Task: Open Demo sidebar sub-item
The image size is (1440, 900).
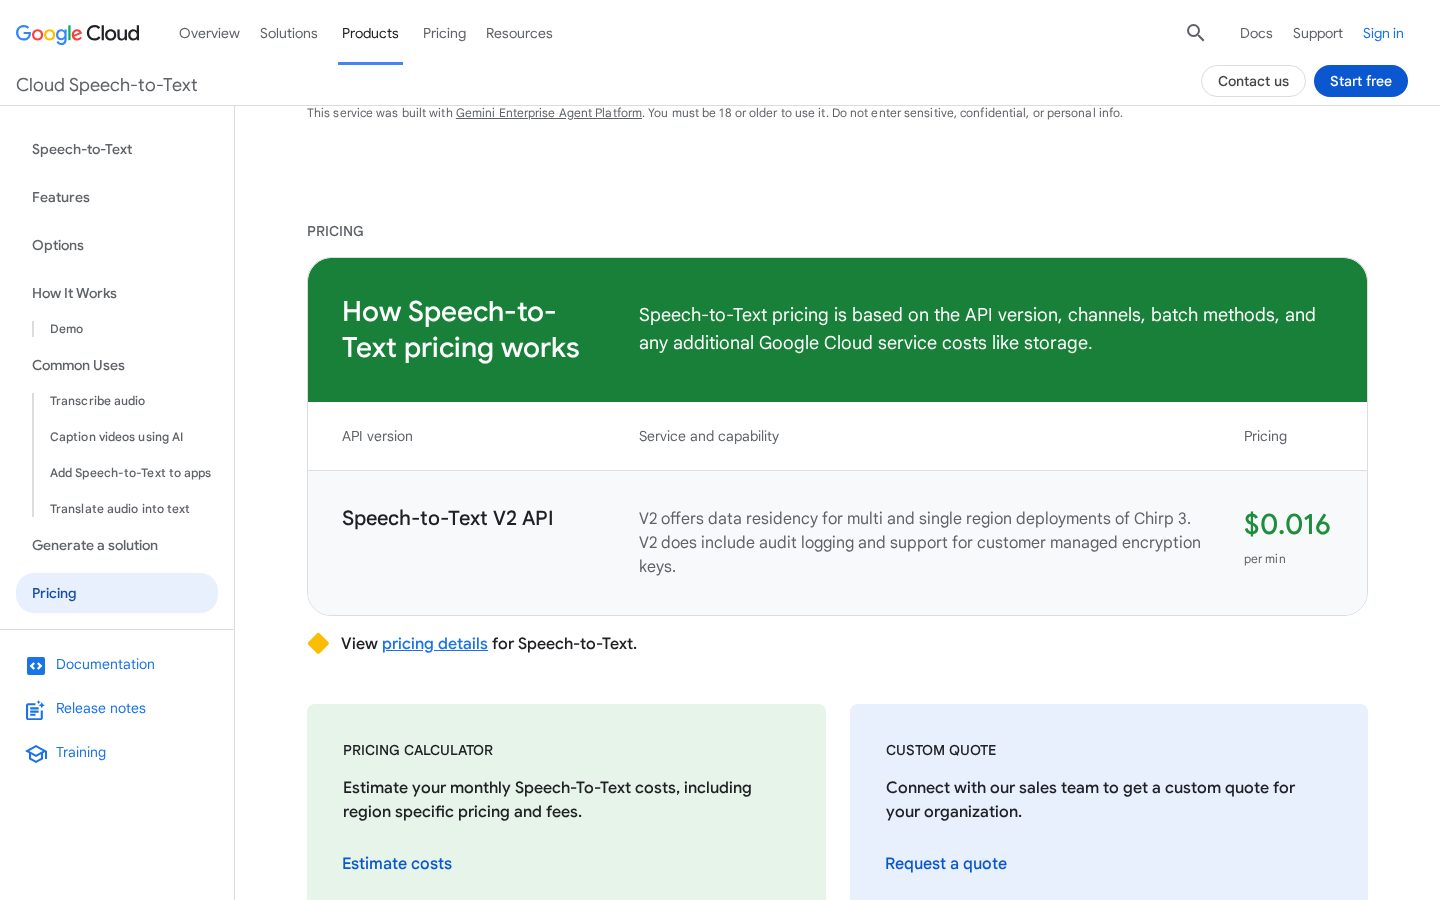Action: point(66,329)
